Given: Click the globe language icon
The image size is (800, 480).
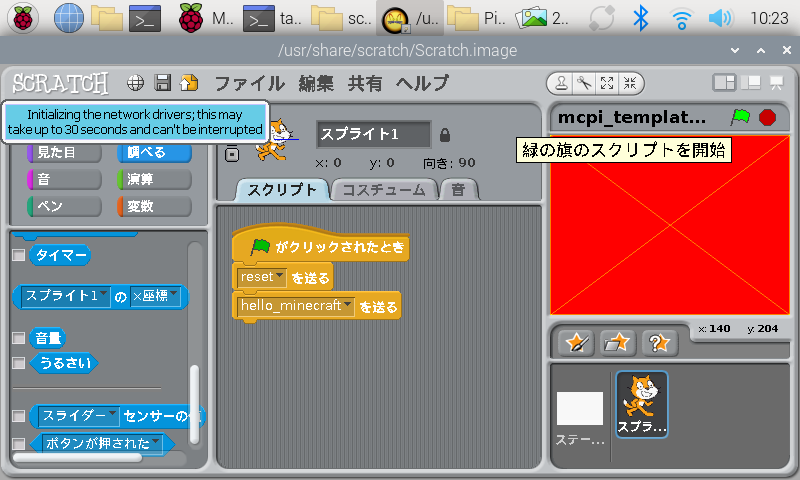Looking at the screenshot, I should (x=135, y=83).
